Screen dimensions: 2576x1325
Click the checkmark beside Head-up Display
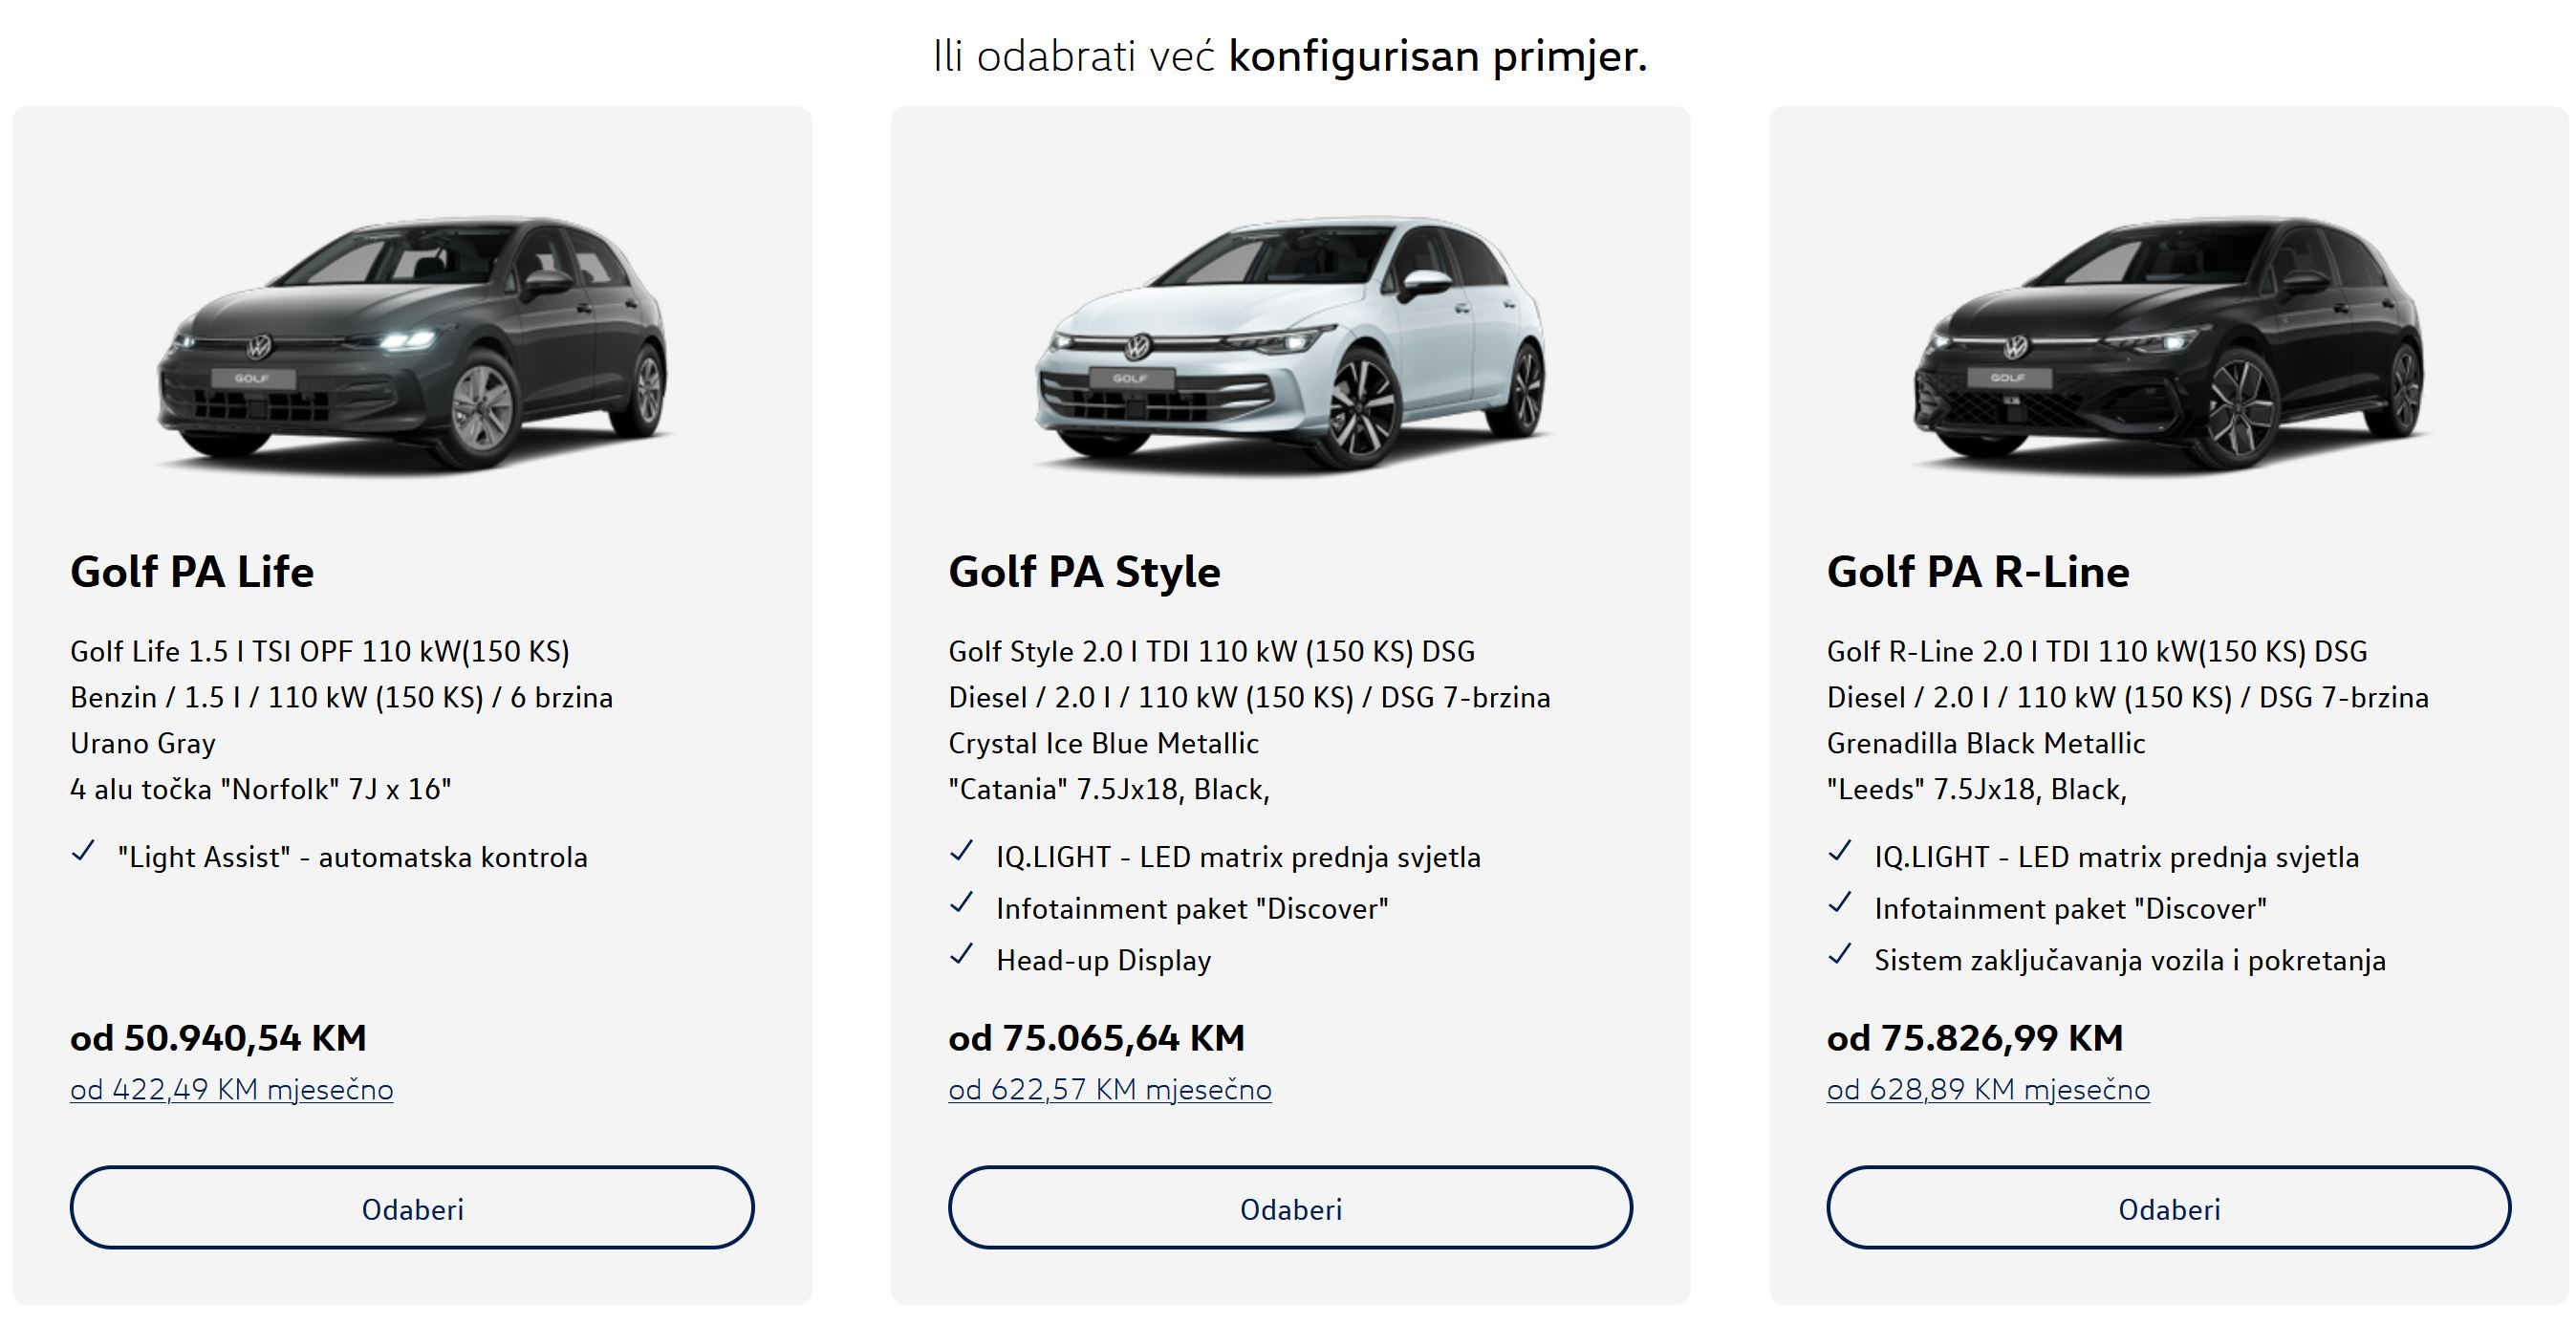(x=961, y=955)
